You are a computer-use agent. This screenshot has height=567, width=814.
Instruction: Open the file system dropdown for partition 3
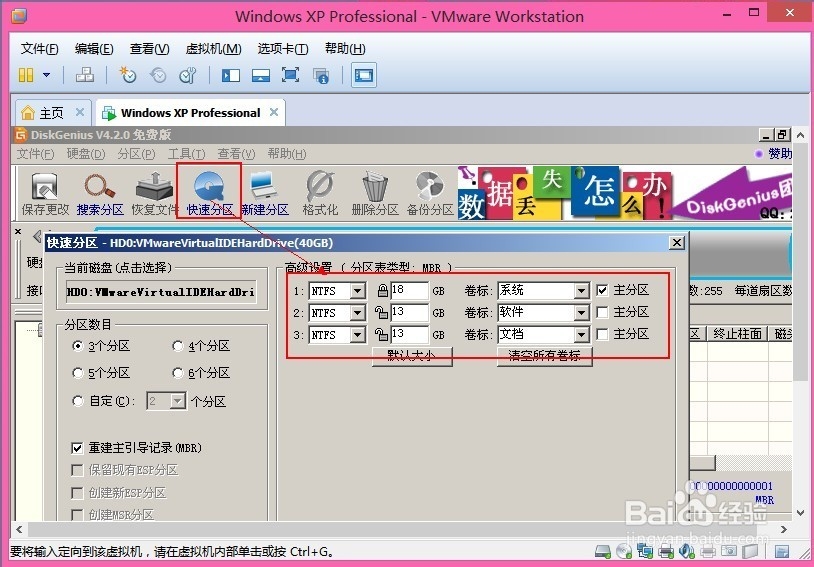pos(357,335)
